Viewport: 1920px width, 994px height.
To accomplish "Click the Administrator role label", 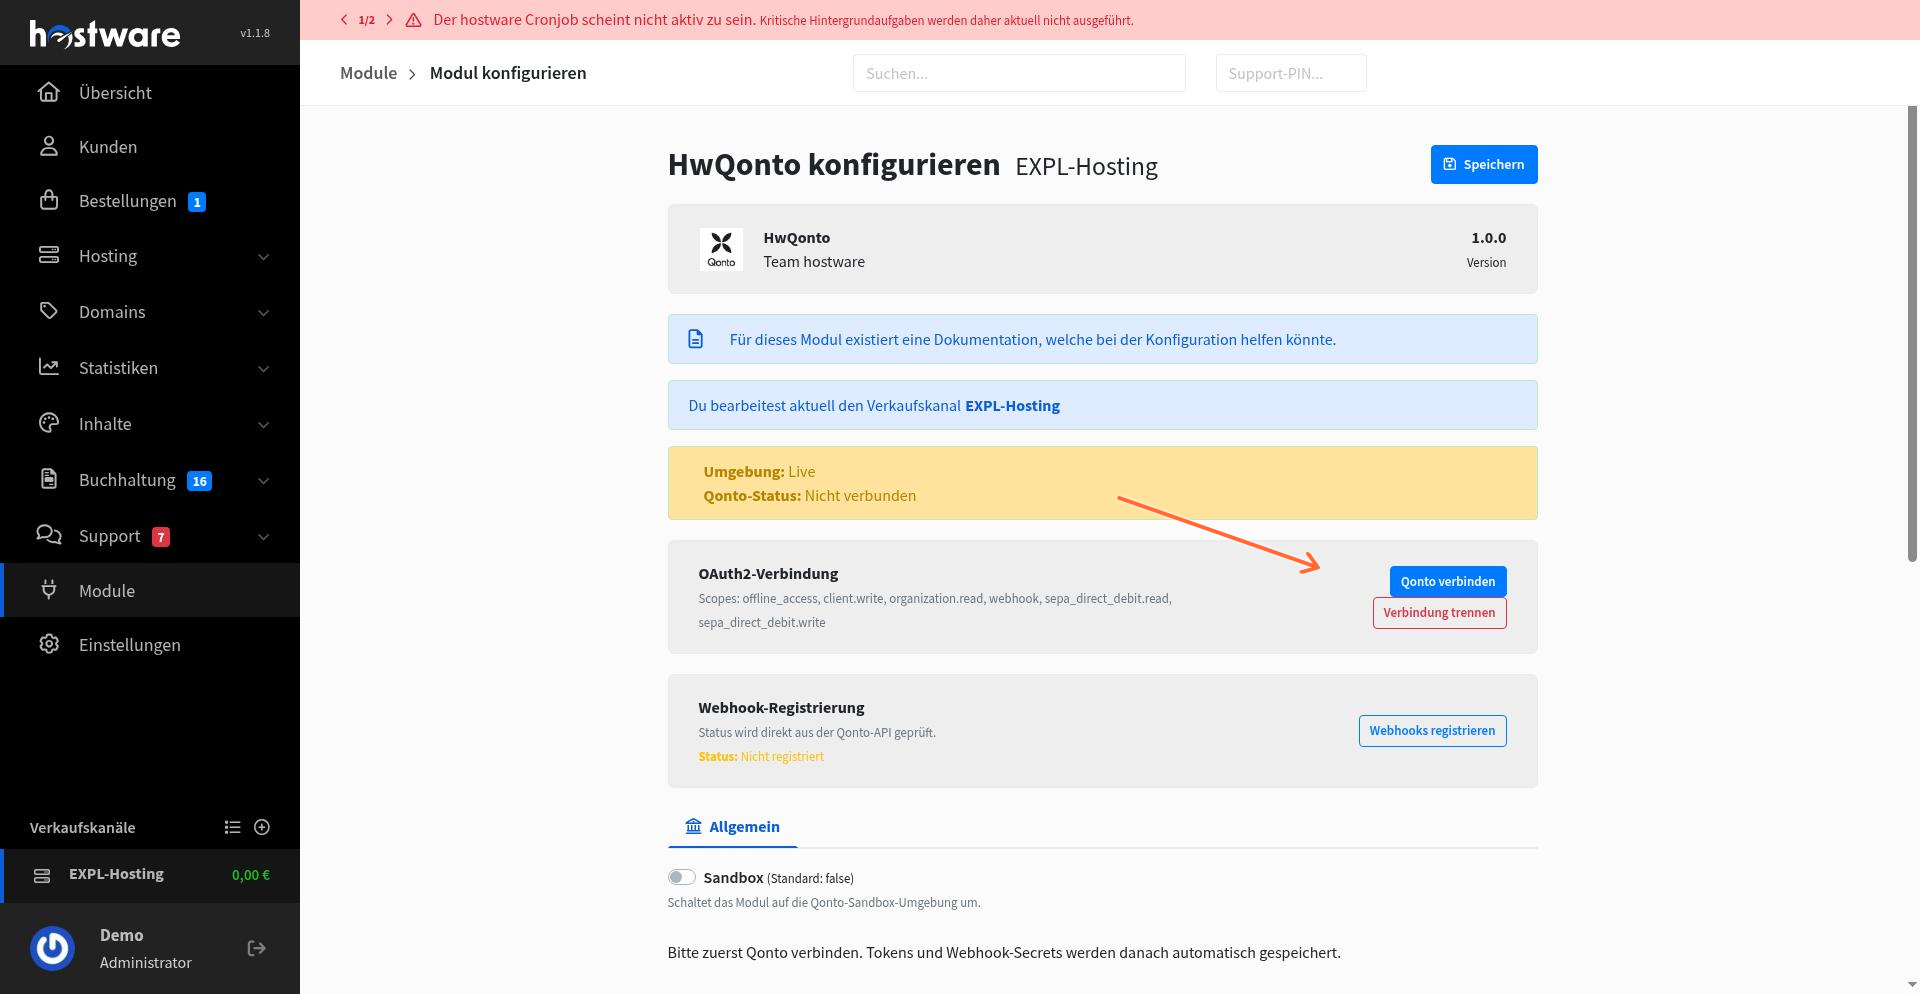I will pos(145,962).
